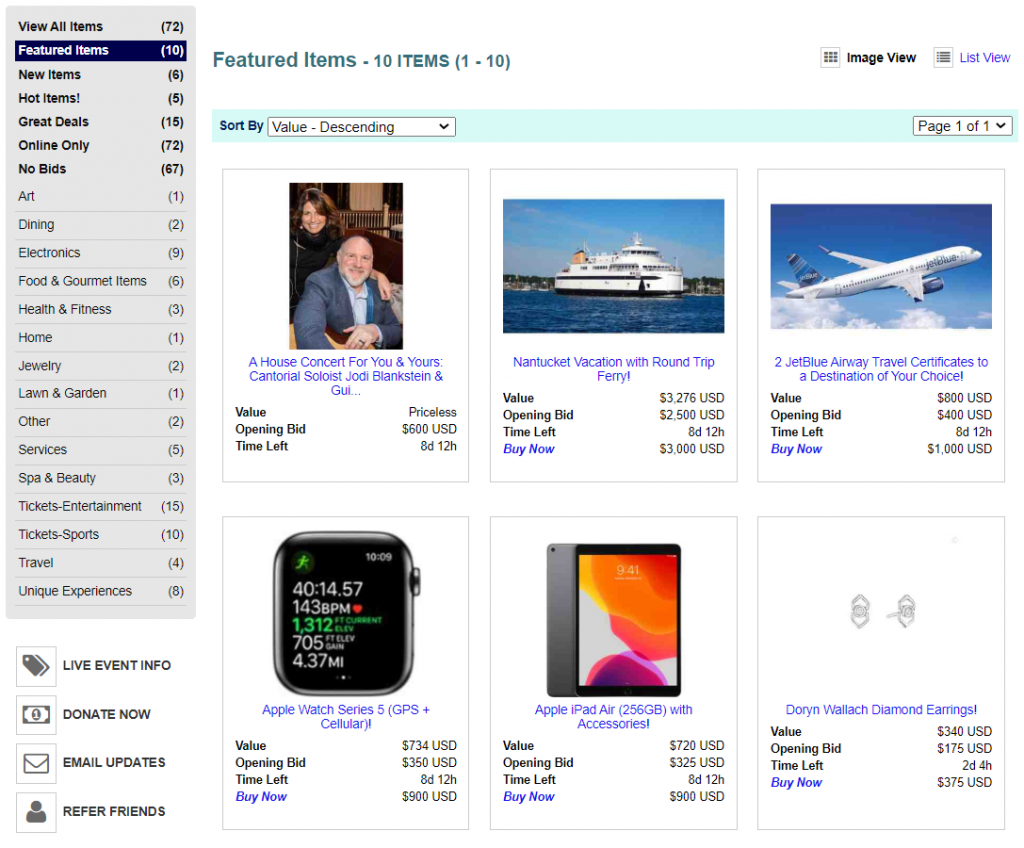1024x848 pixels.
Task: Click the 2d 4h time left
Action: tap(976, 765)
